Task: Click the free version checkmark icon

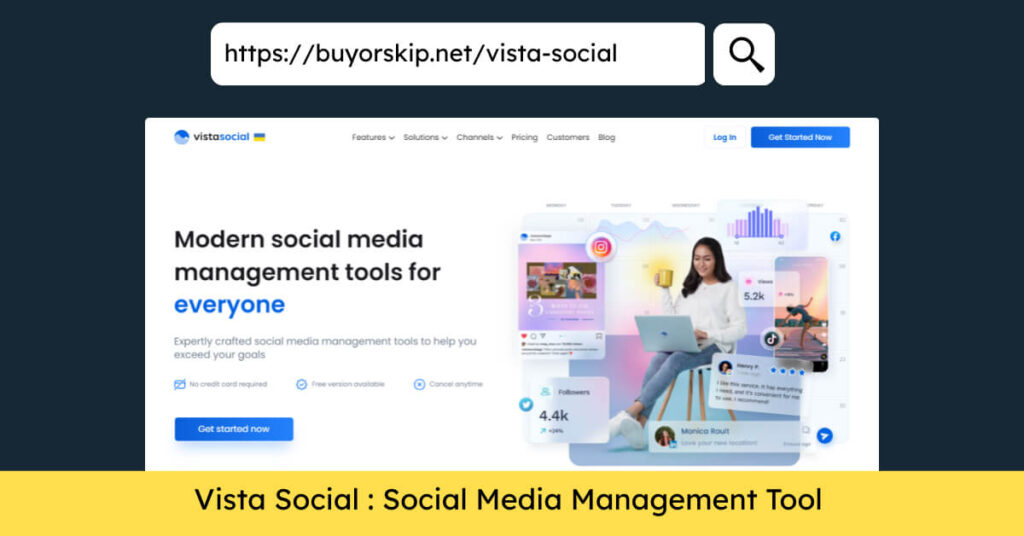Action: point(301,385)
